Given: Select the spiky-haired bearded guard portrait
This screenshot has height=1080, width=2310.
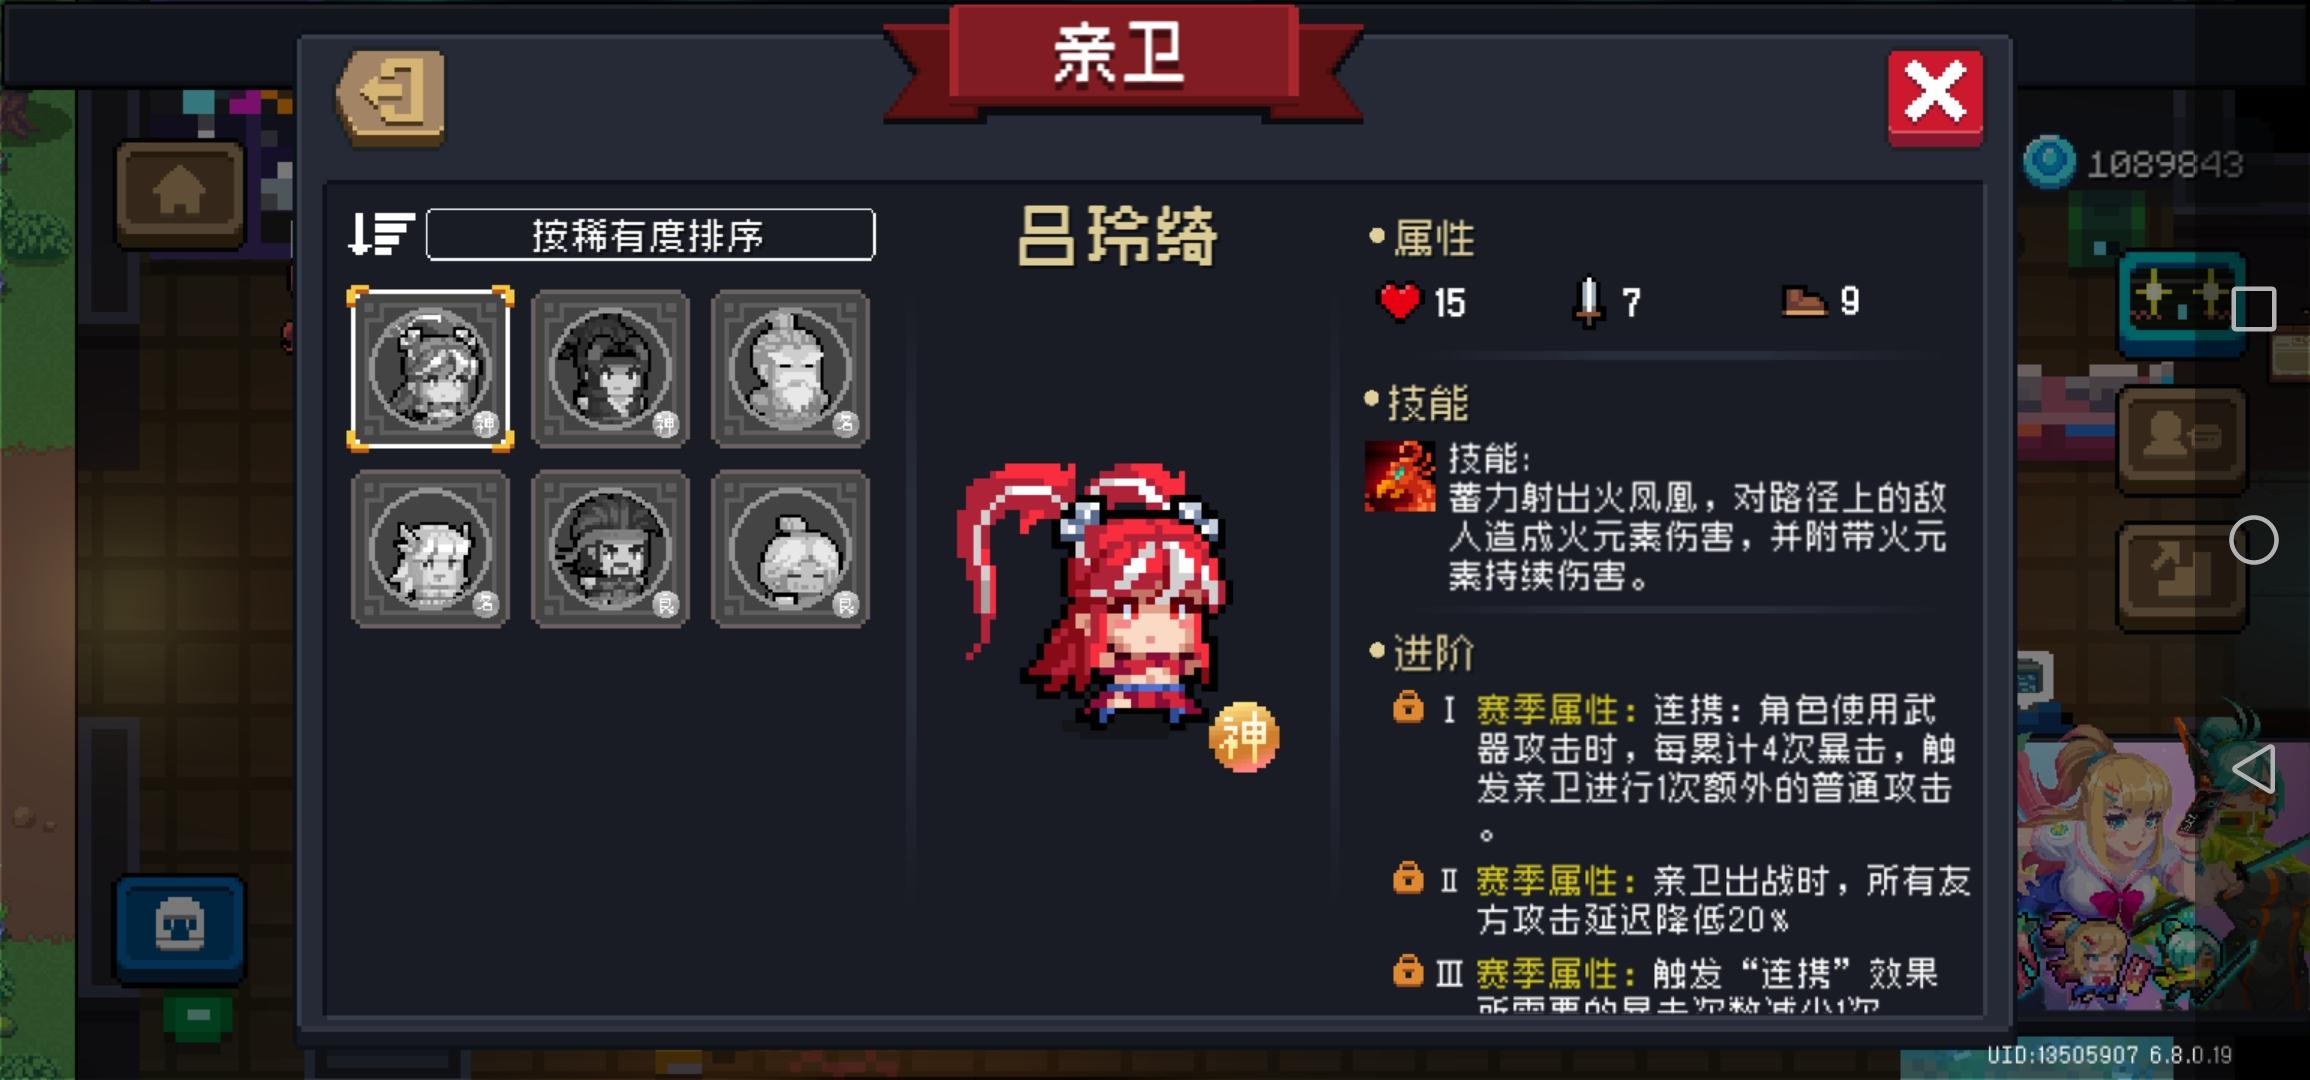Looking at the screenshot, I should (610, 549).
